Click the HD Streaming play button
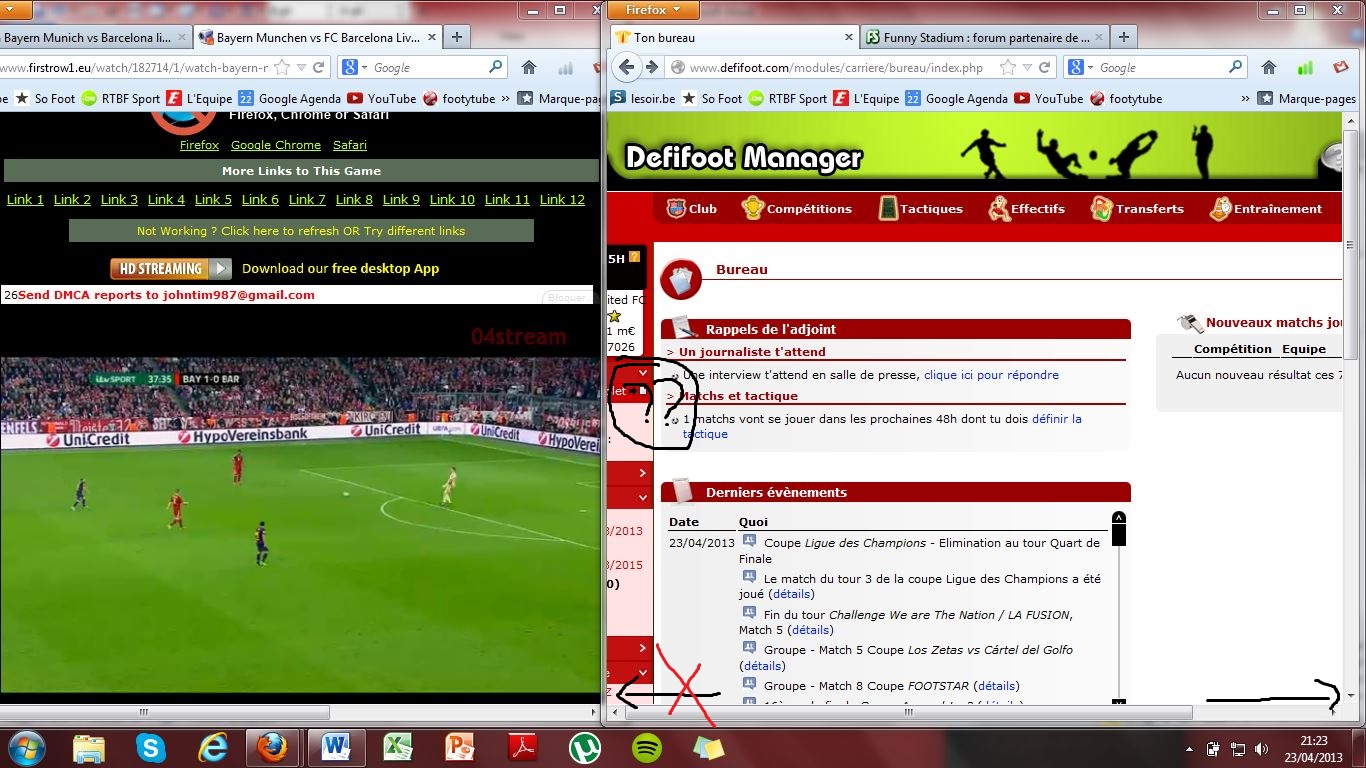The width and height of the screenshot is (1366, 768). (x=171, y=268)
